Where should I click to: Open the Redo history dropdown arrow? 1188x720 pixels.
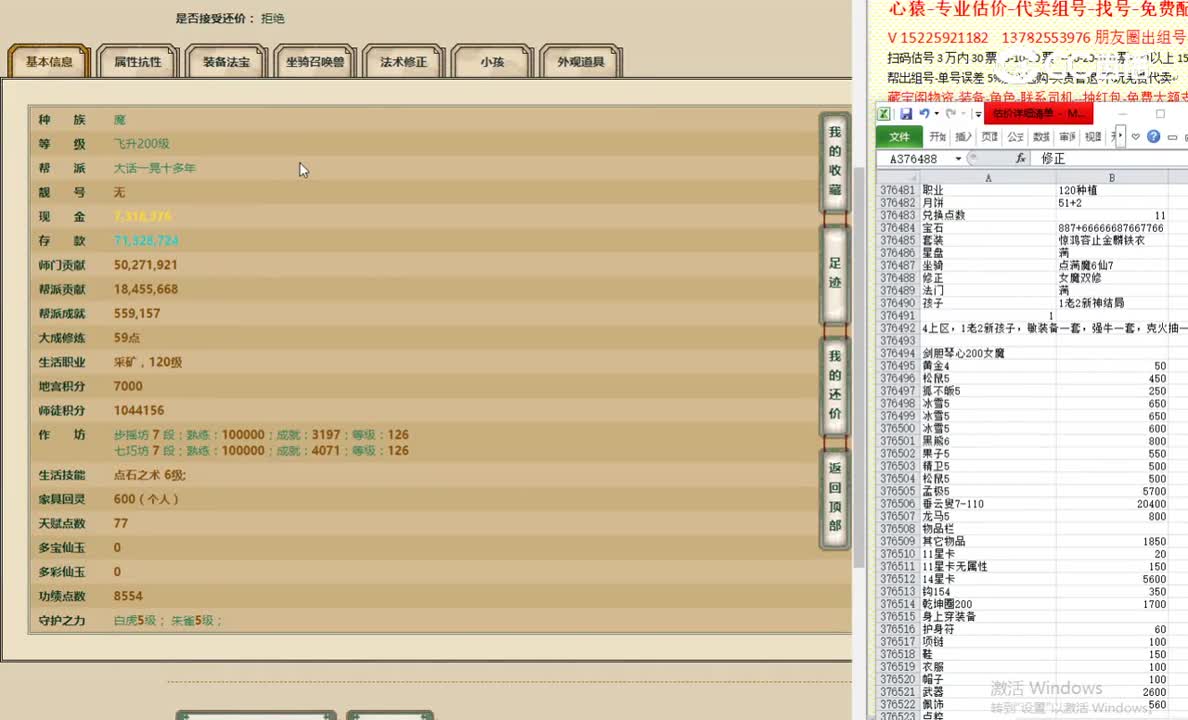pos(962,114)
